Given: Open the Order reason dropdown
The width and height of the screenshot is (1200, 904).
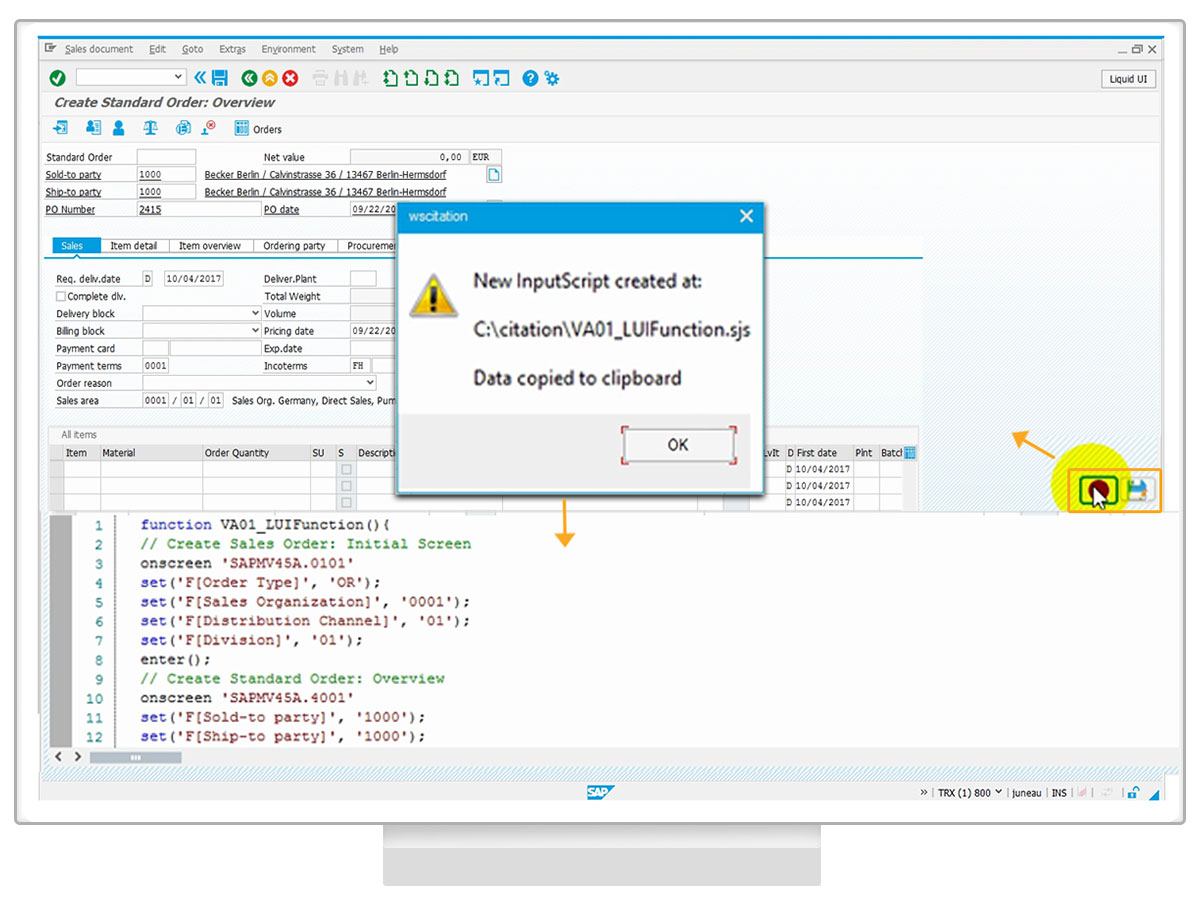Looking at the screenshot, I should pos(369,383).
